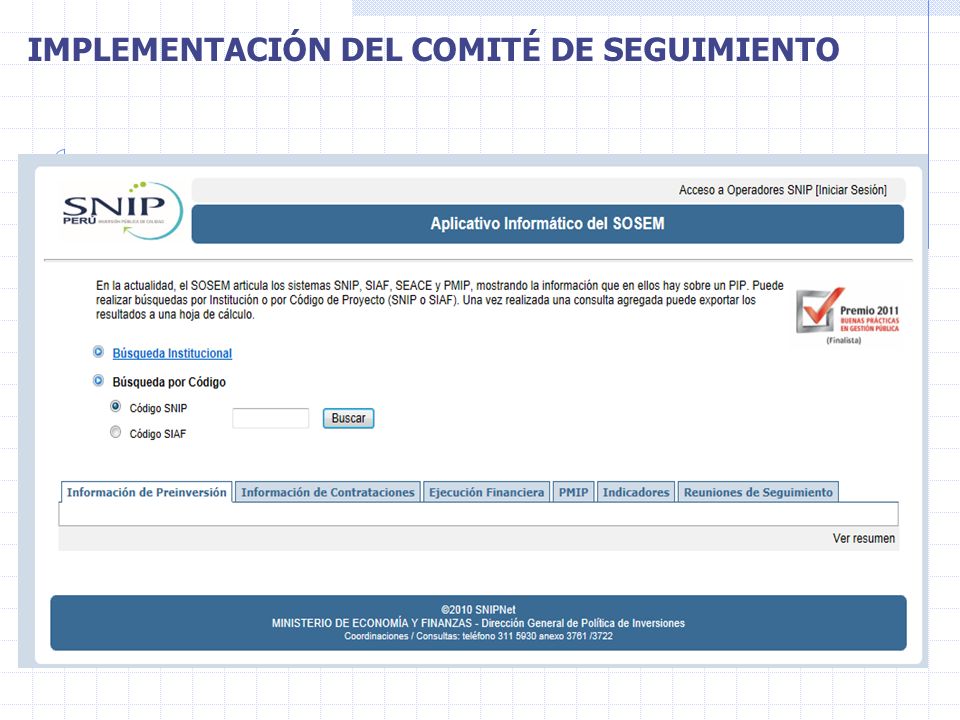Show the Reuniones de Seguimiento tab

click(758, 492)
